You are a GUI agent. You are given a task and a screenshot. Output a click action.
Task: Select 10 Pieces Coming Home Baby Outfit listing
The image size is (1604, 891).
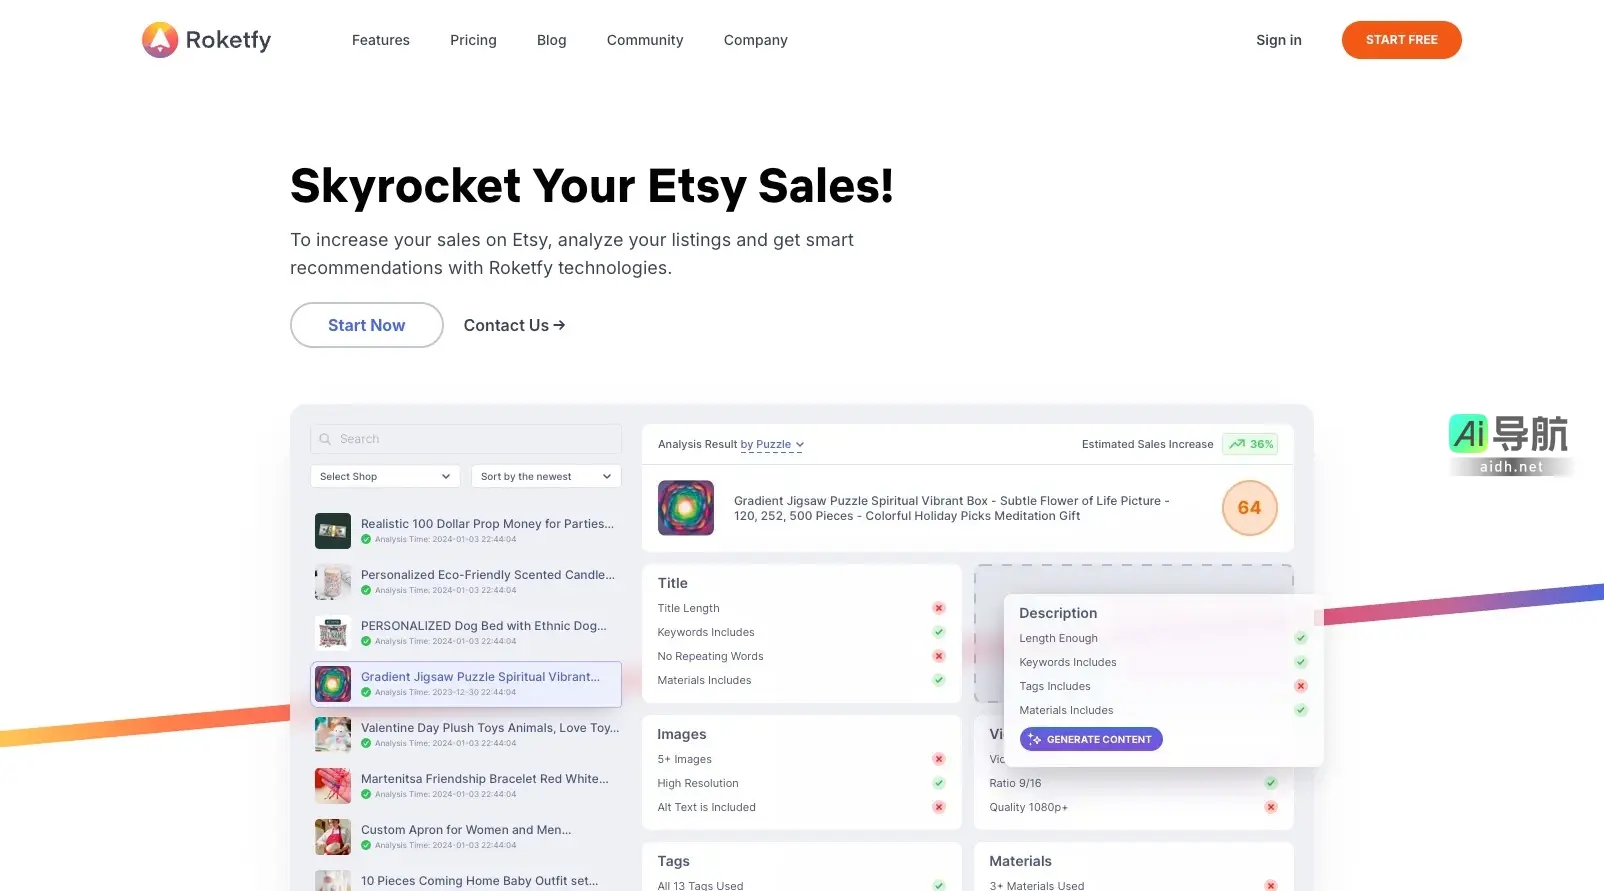point(466,879)
